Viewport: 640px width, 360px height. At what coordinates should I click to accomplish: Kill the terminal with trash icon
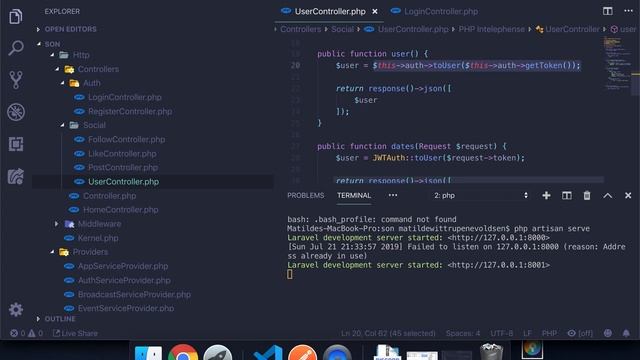pyautogui.click(x=587, y=196)
